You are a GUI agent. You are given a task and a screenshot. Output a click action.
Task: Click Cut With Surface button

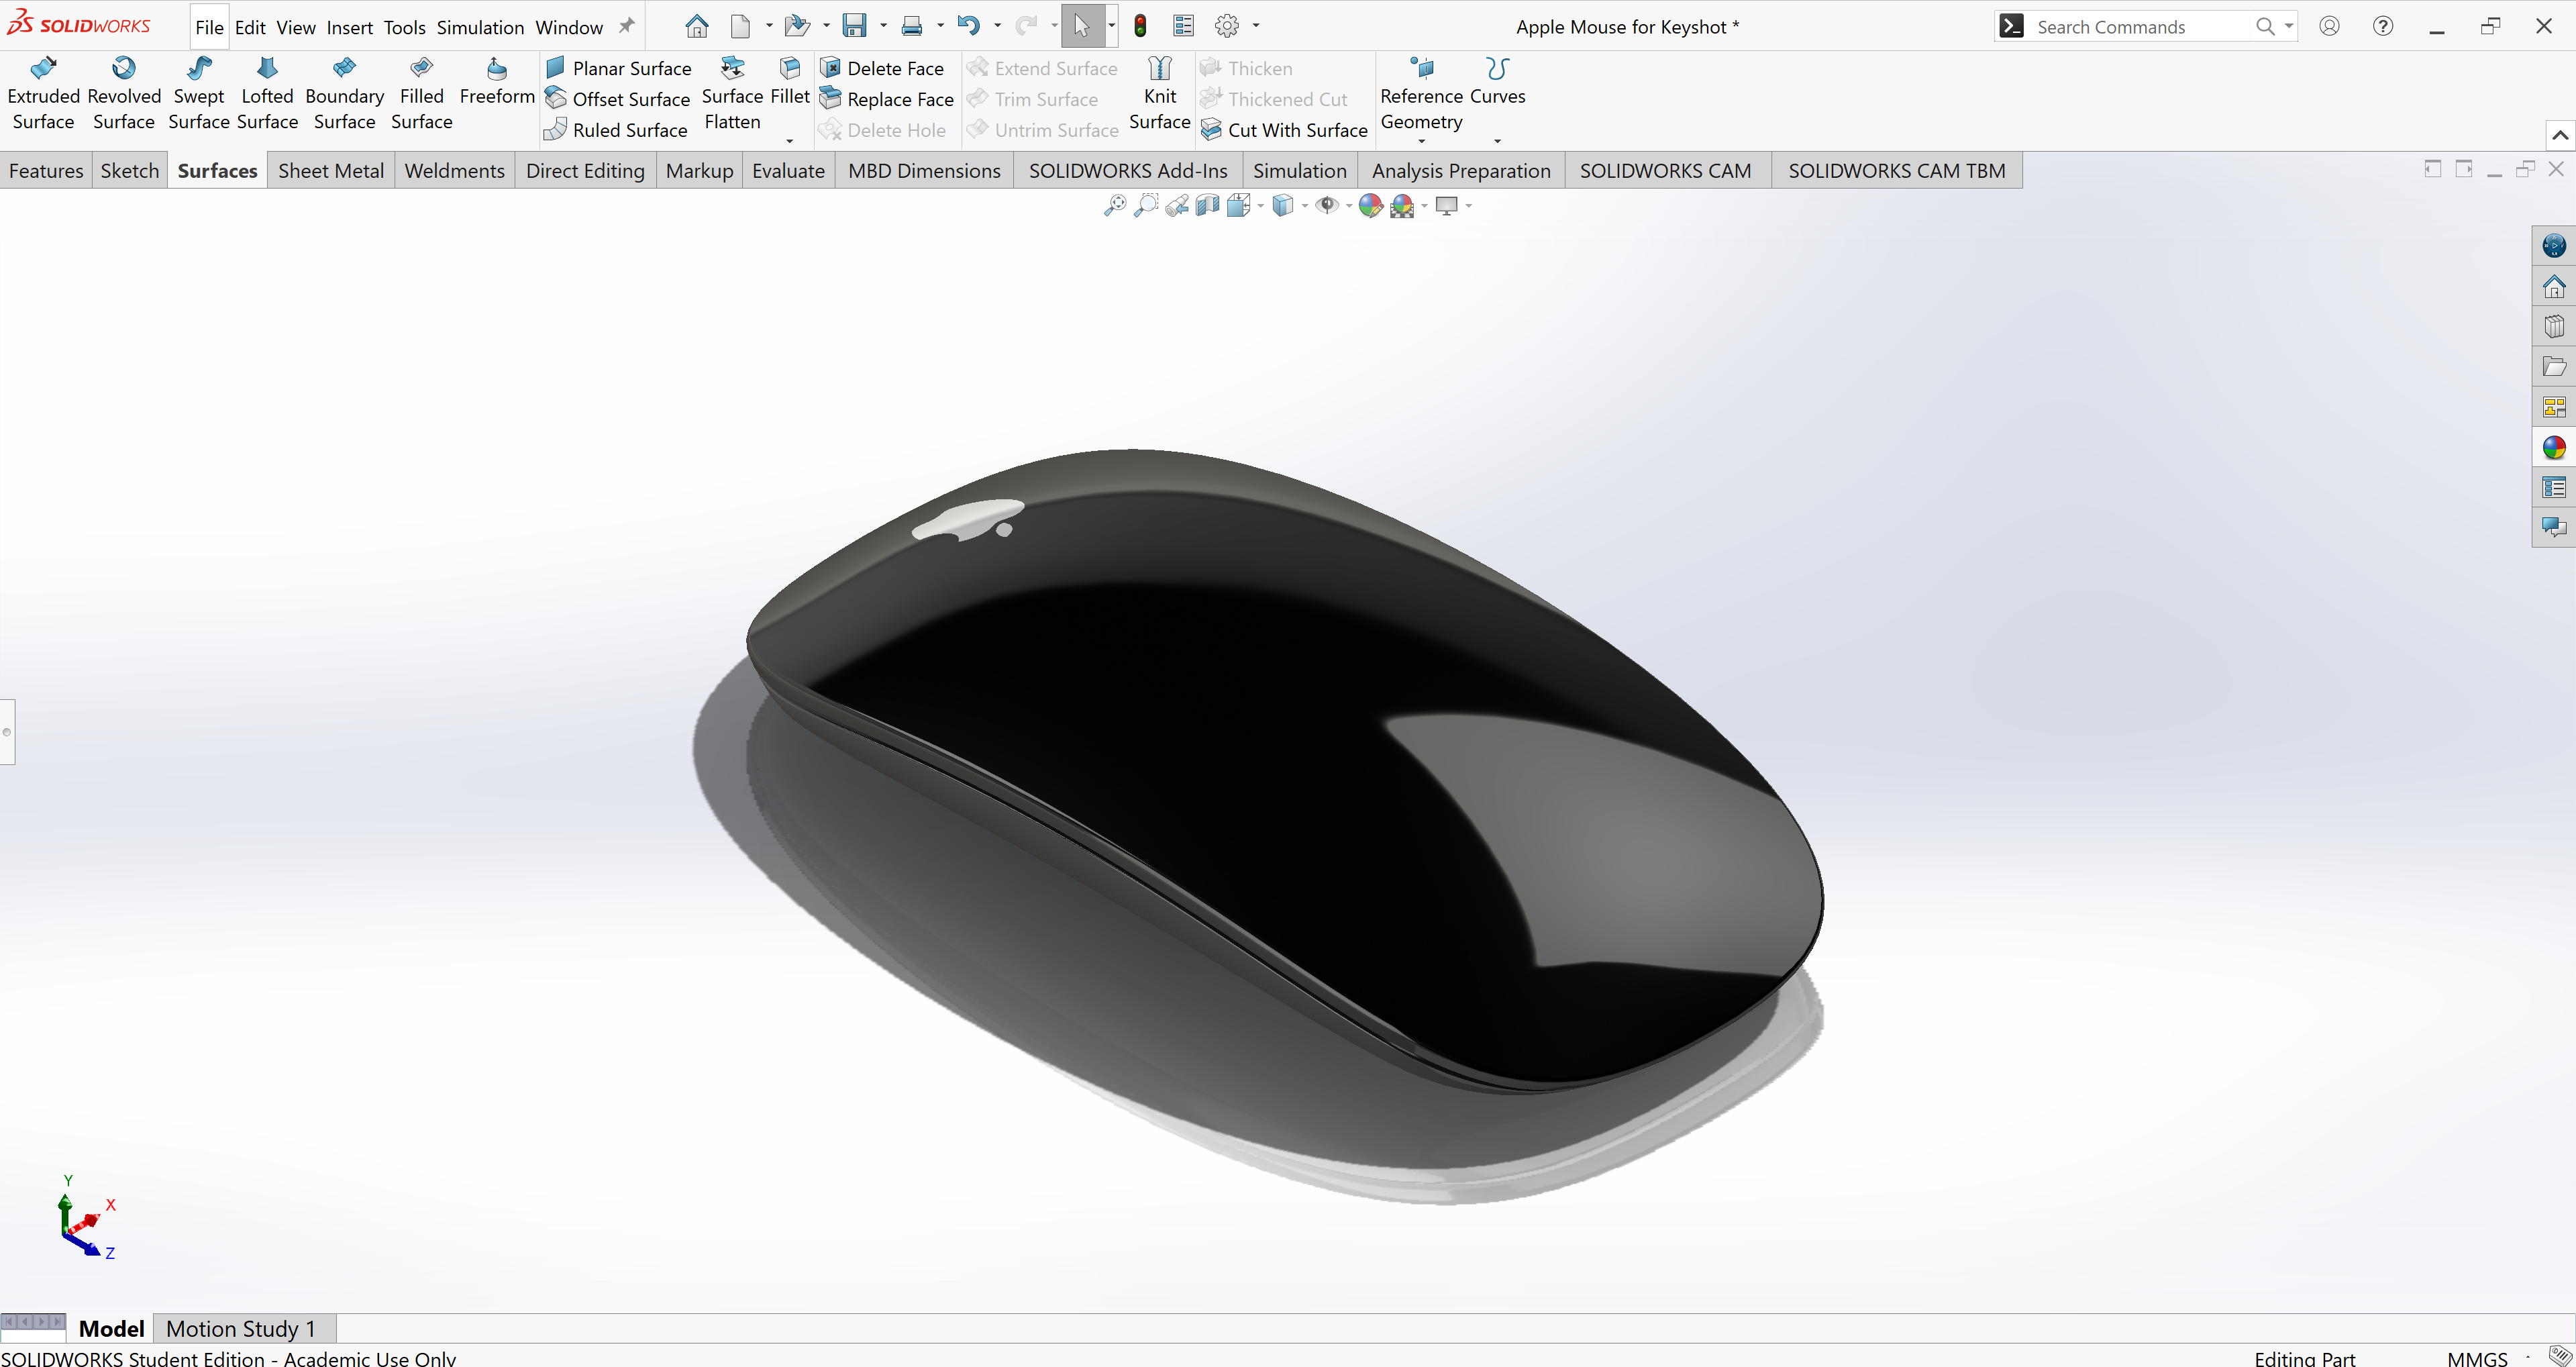pyautogui.click(x=1284, y=130)
